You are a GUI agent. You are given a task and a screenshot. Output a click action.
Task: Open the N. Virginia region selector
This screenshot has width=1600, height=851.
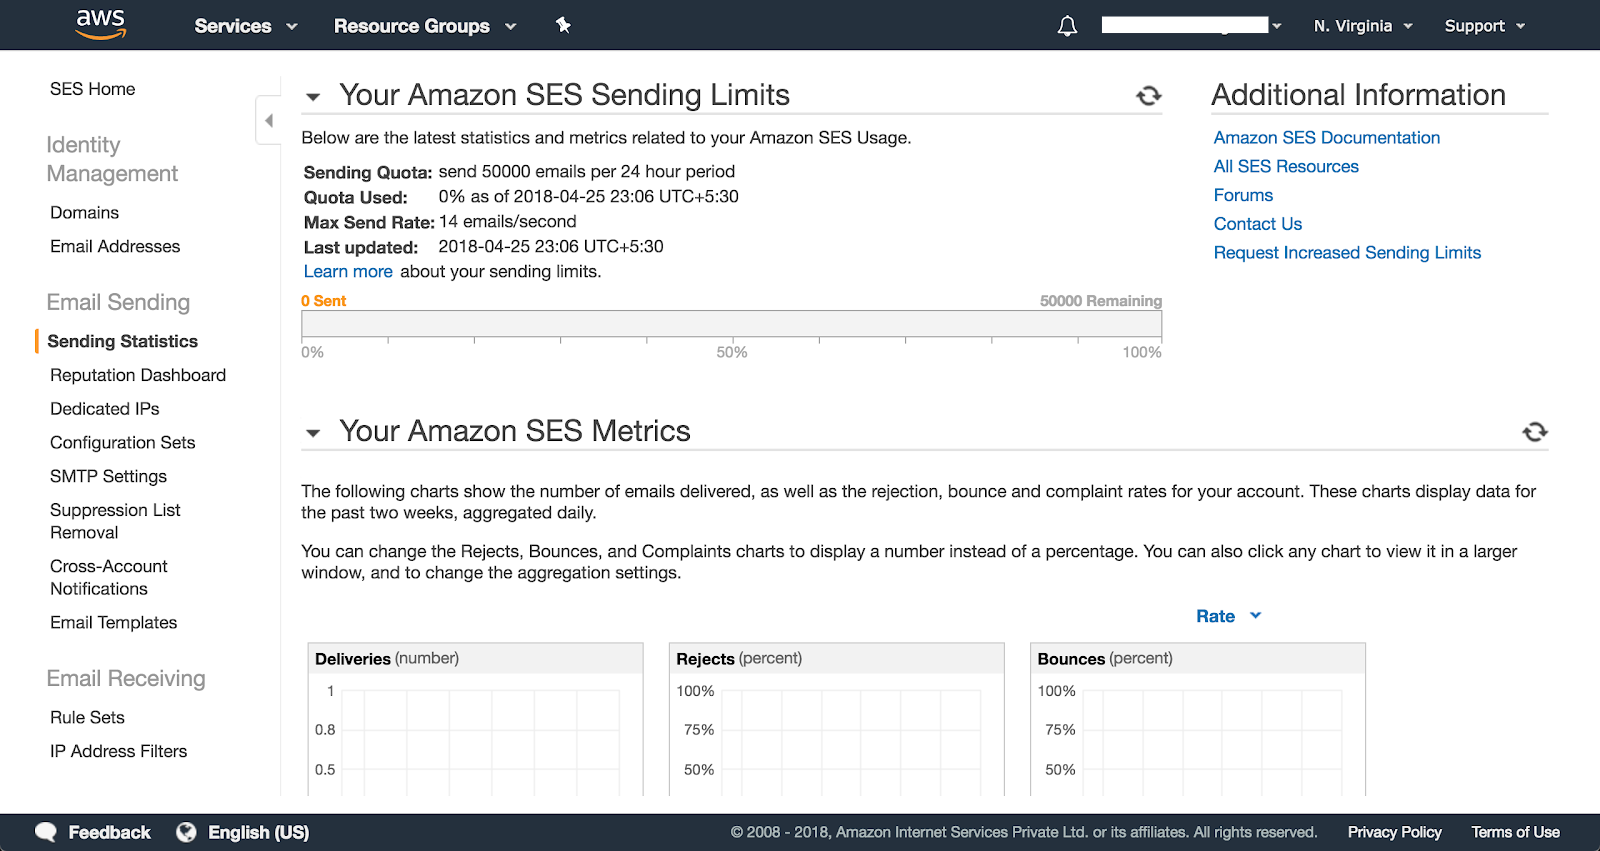(1362, 26)
